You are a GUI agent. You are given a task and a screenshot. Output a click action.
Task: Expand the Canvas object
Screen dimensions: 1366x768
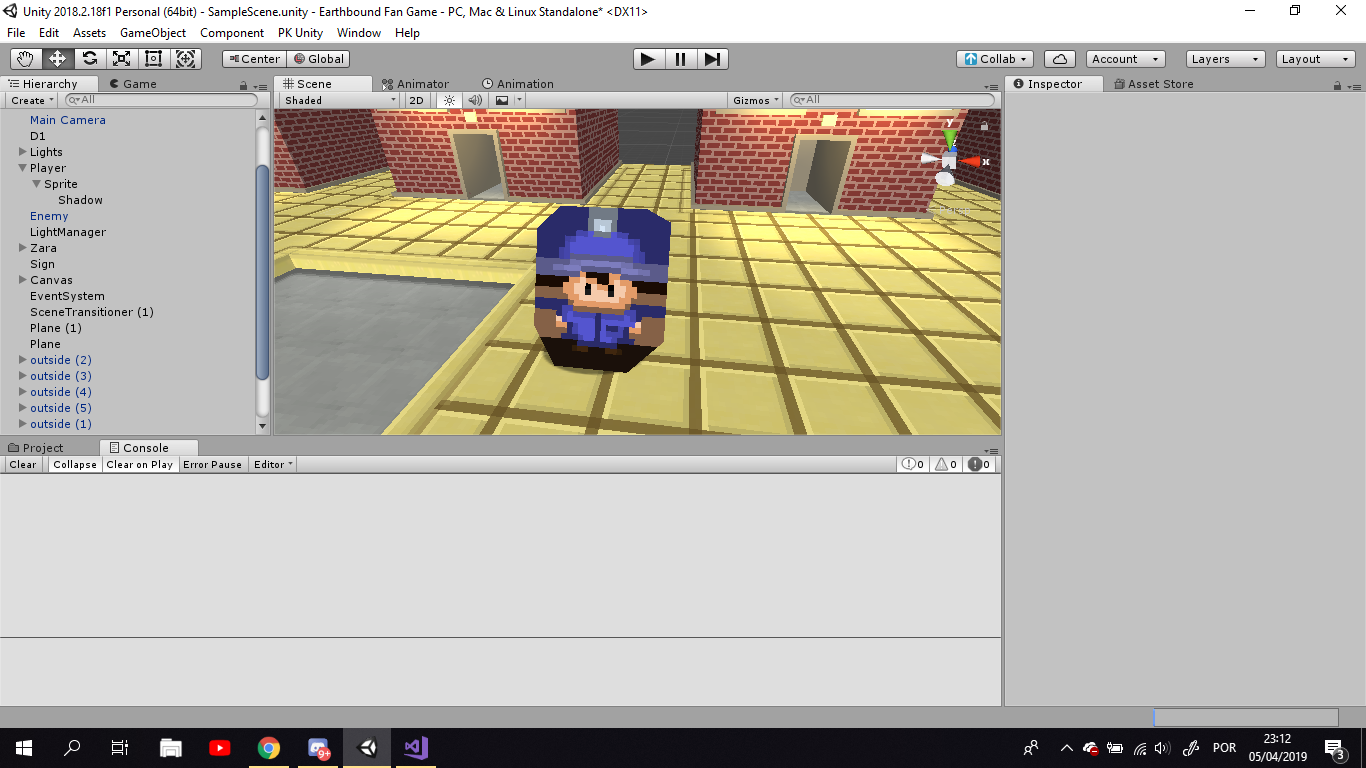23,280
